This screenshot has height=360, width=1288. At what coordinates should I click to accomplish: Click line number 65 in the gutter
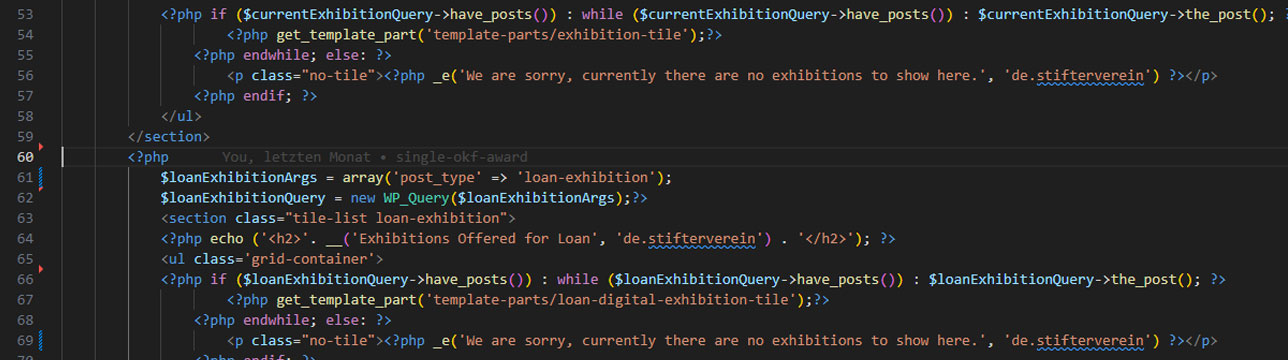pos(26,259)
